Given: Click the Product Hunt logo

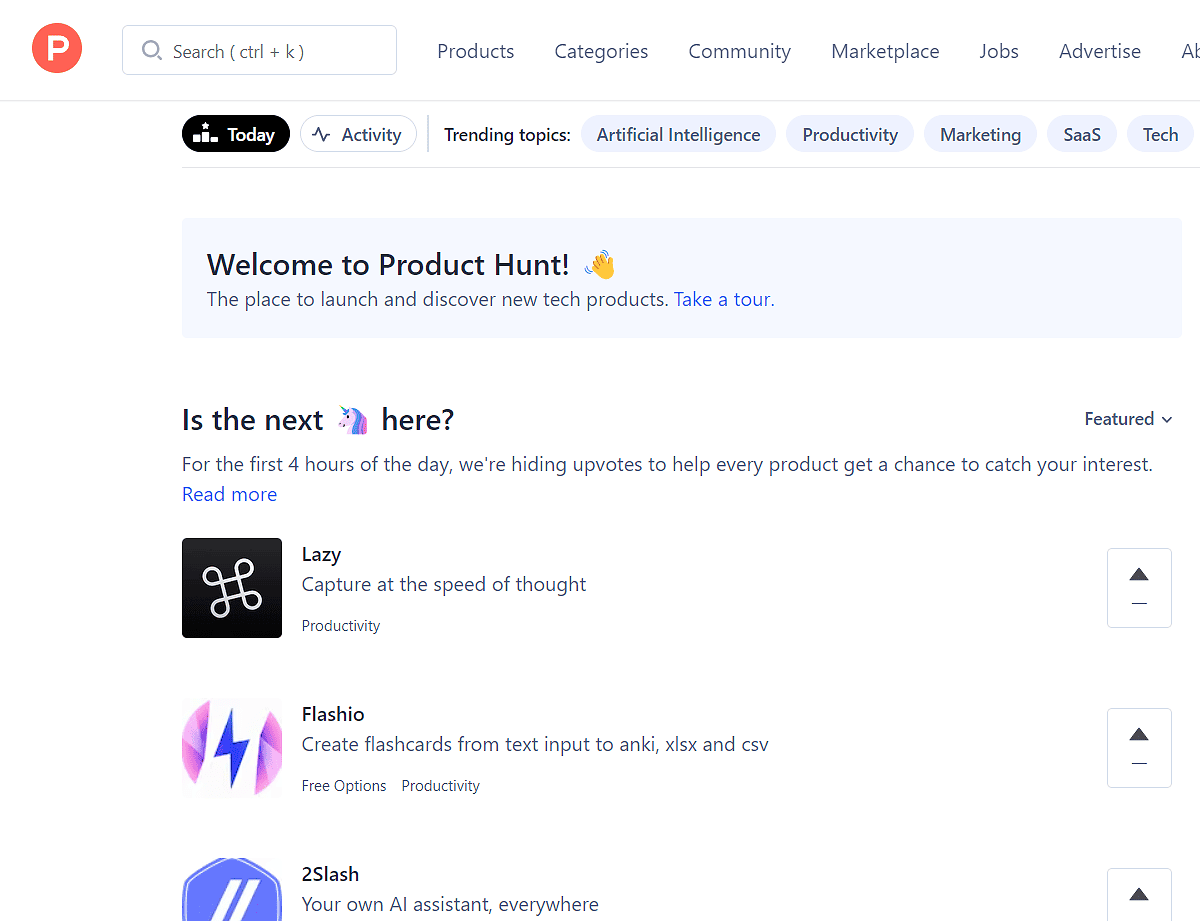Looking at the screenshot, I should [x=57, y=48].
